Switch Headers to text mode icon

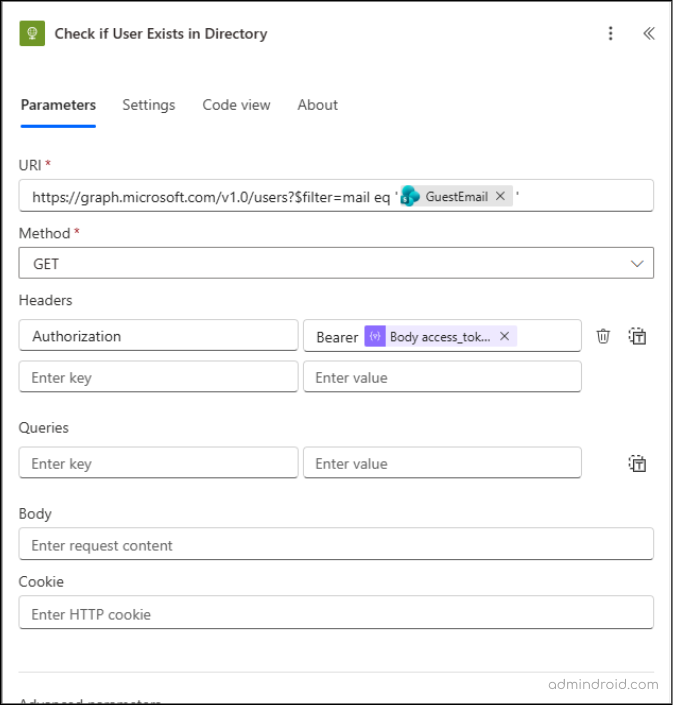point(638,337)
